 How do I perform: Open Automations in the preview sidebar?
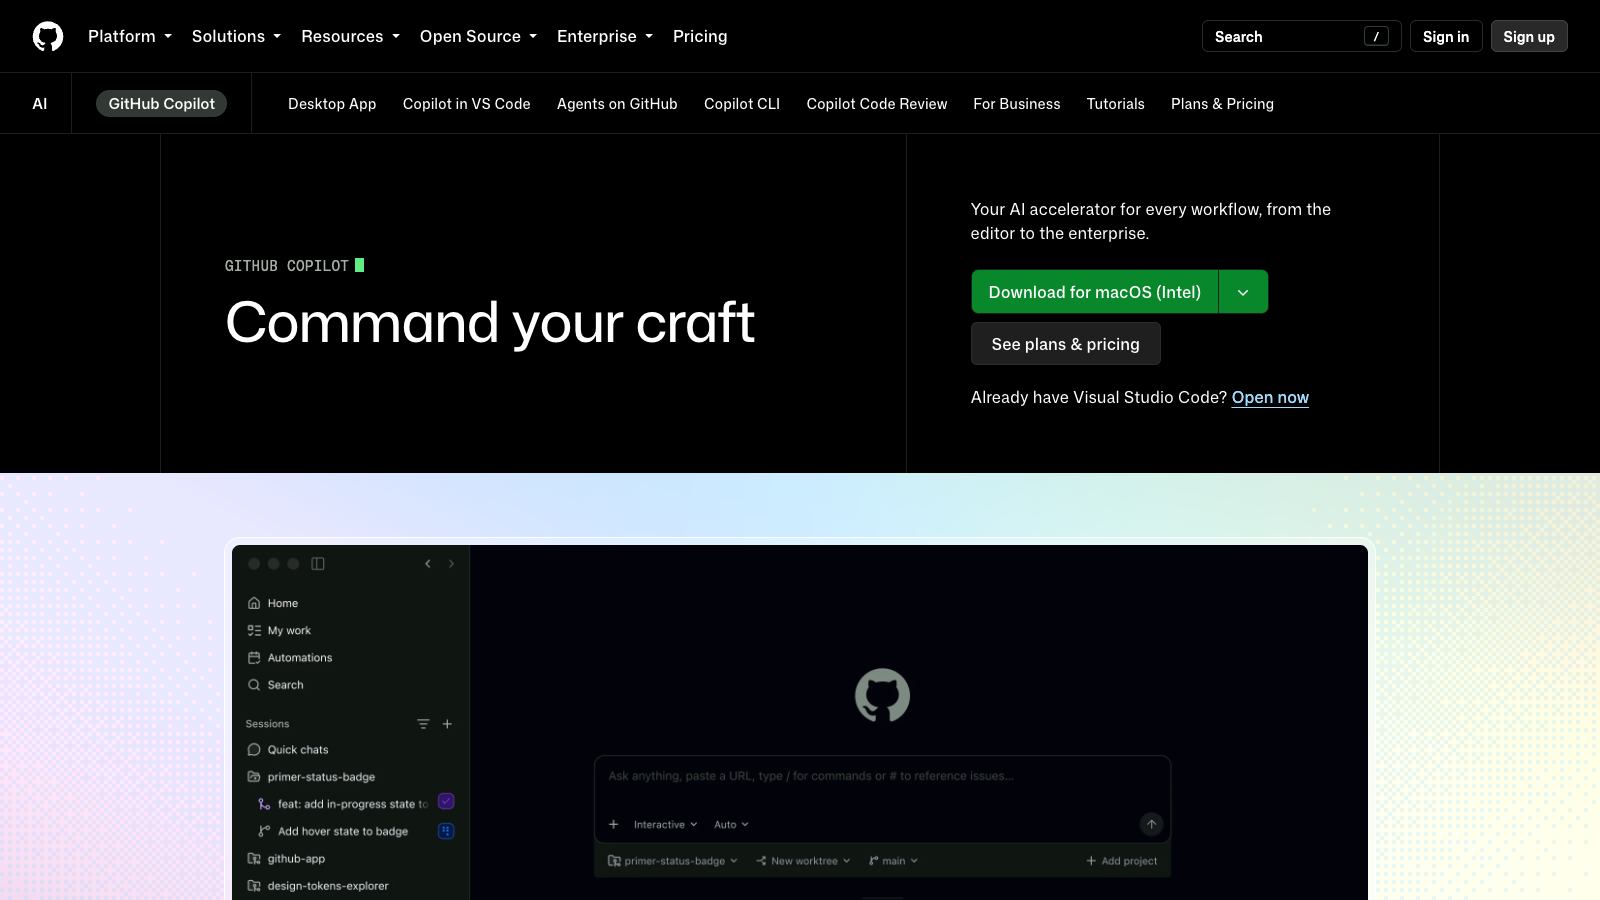coord(290,658)
